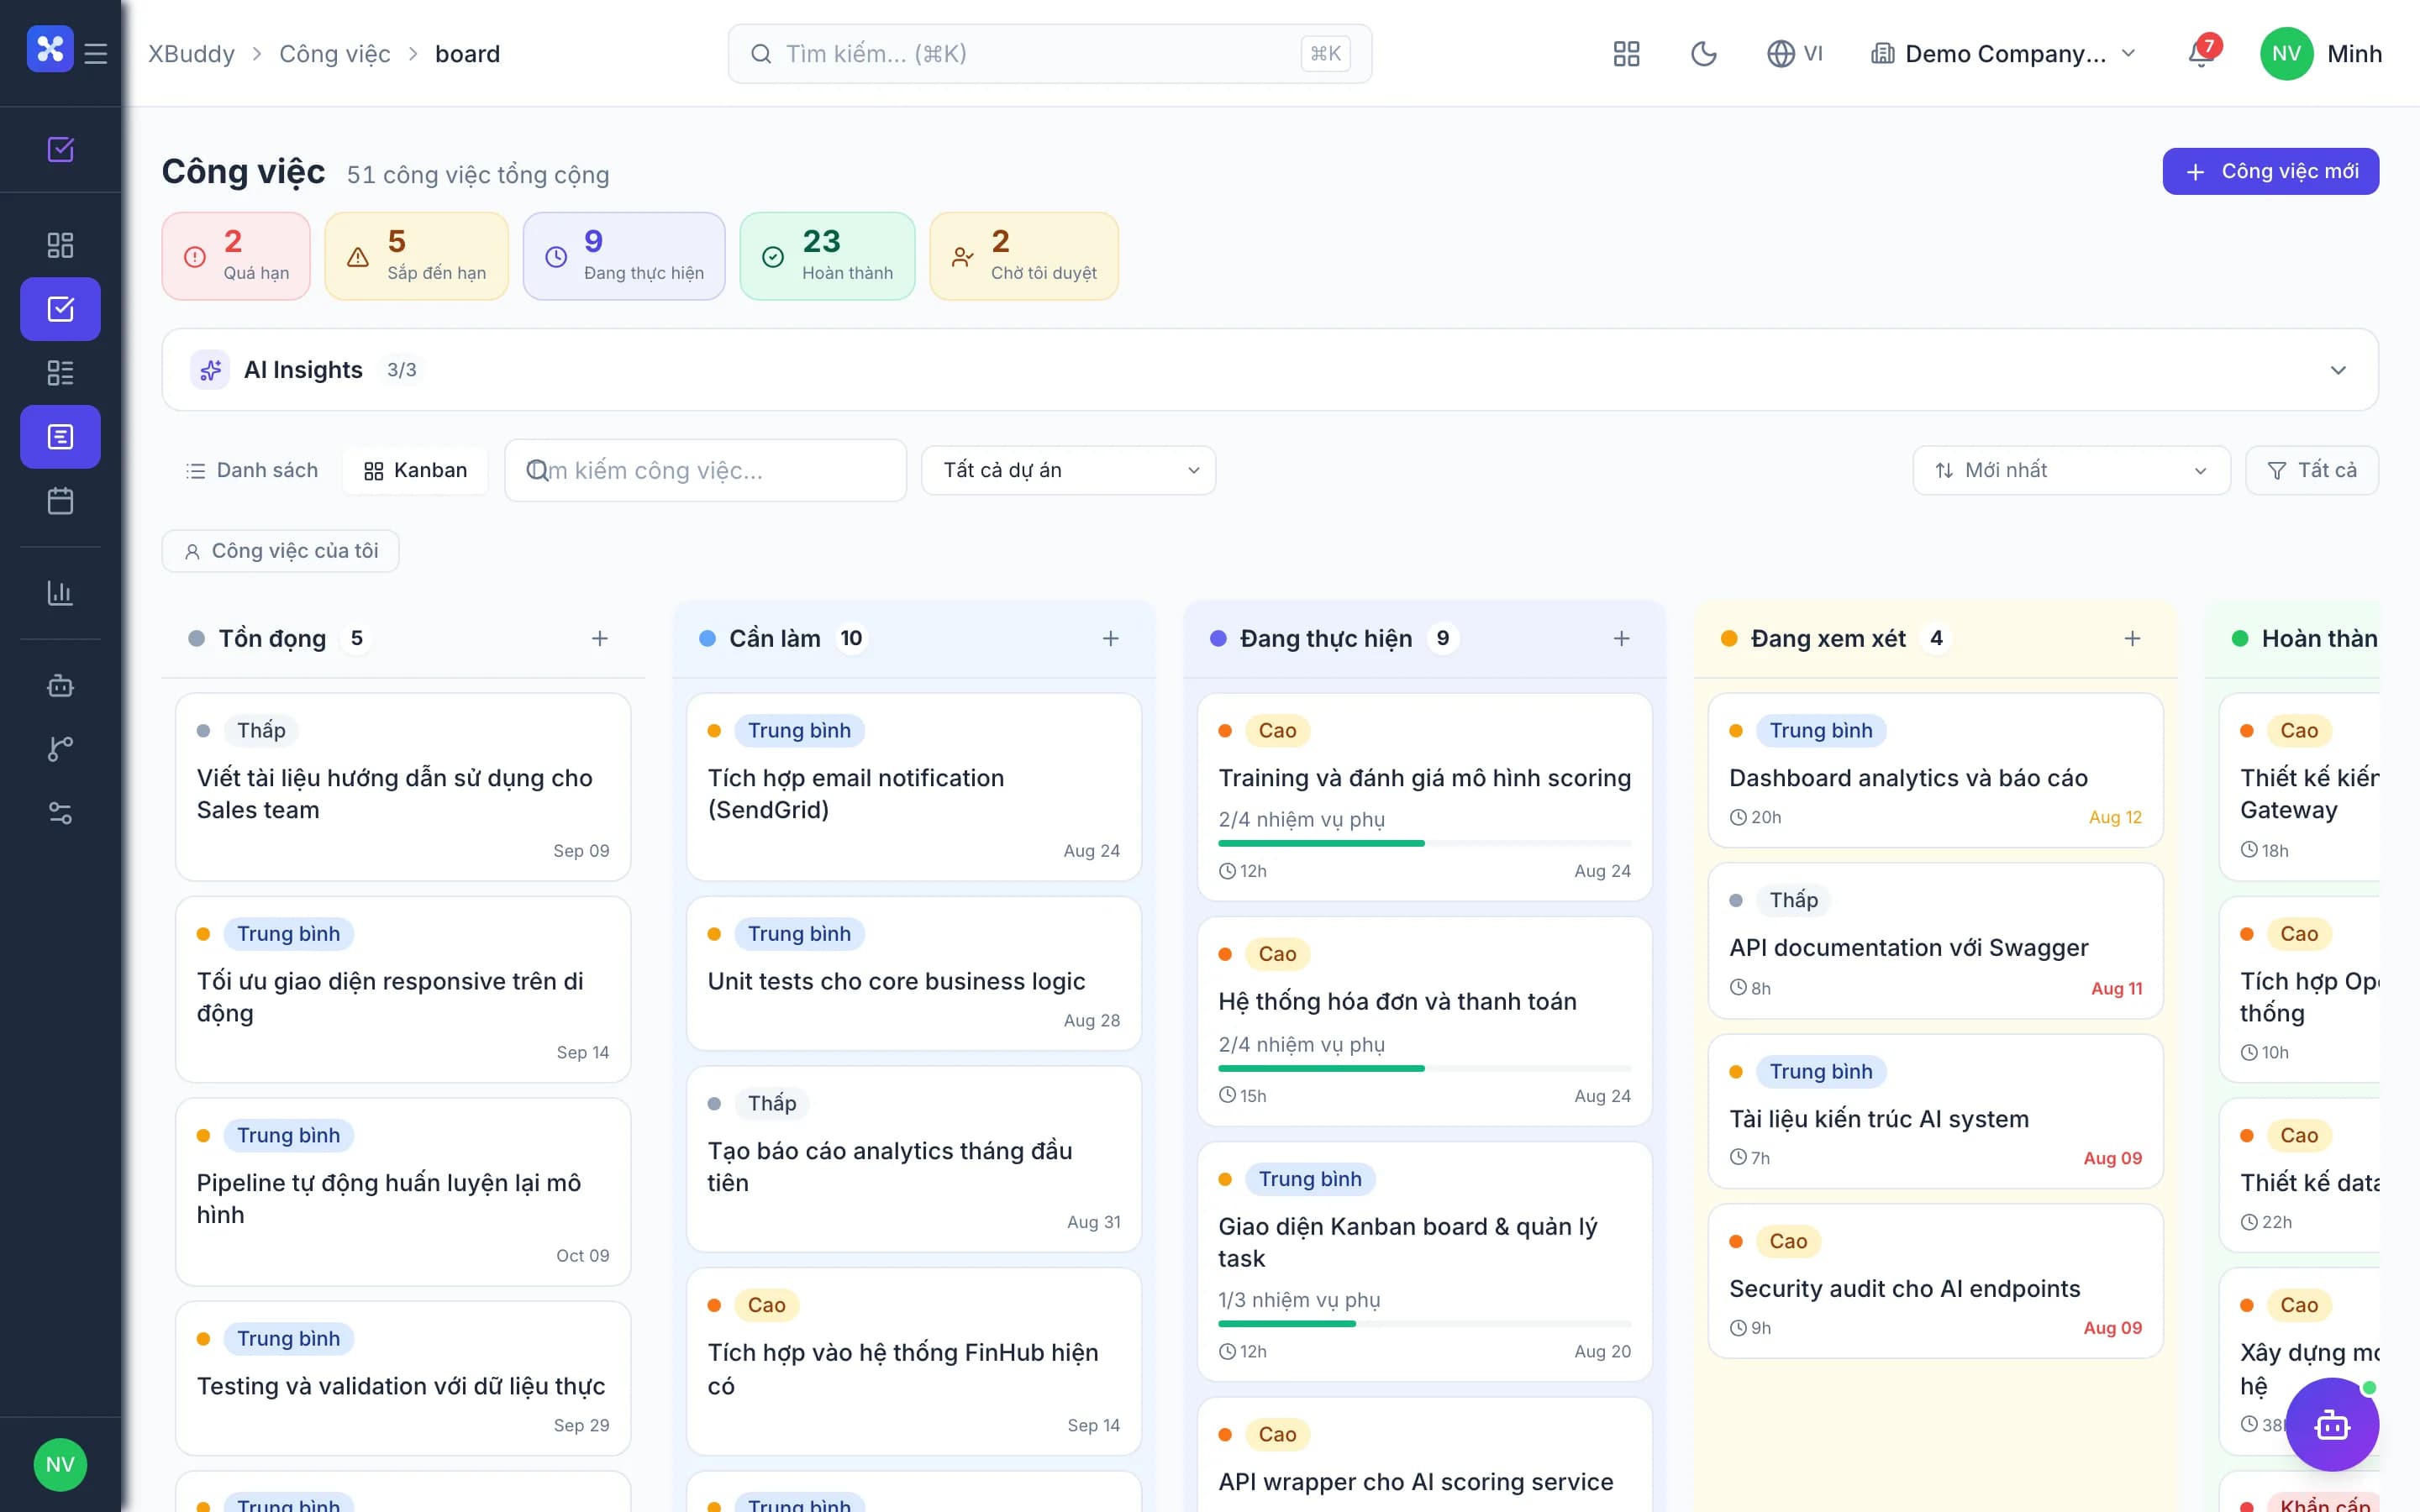Open the purple checkbox icon atop sidebar
Viewport: 2420px width, 1512px height.
60,149
